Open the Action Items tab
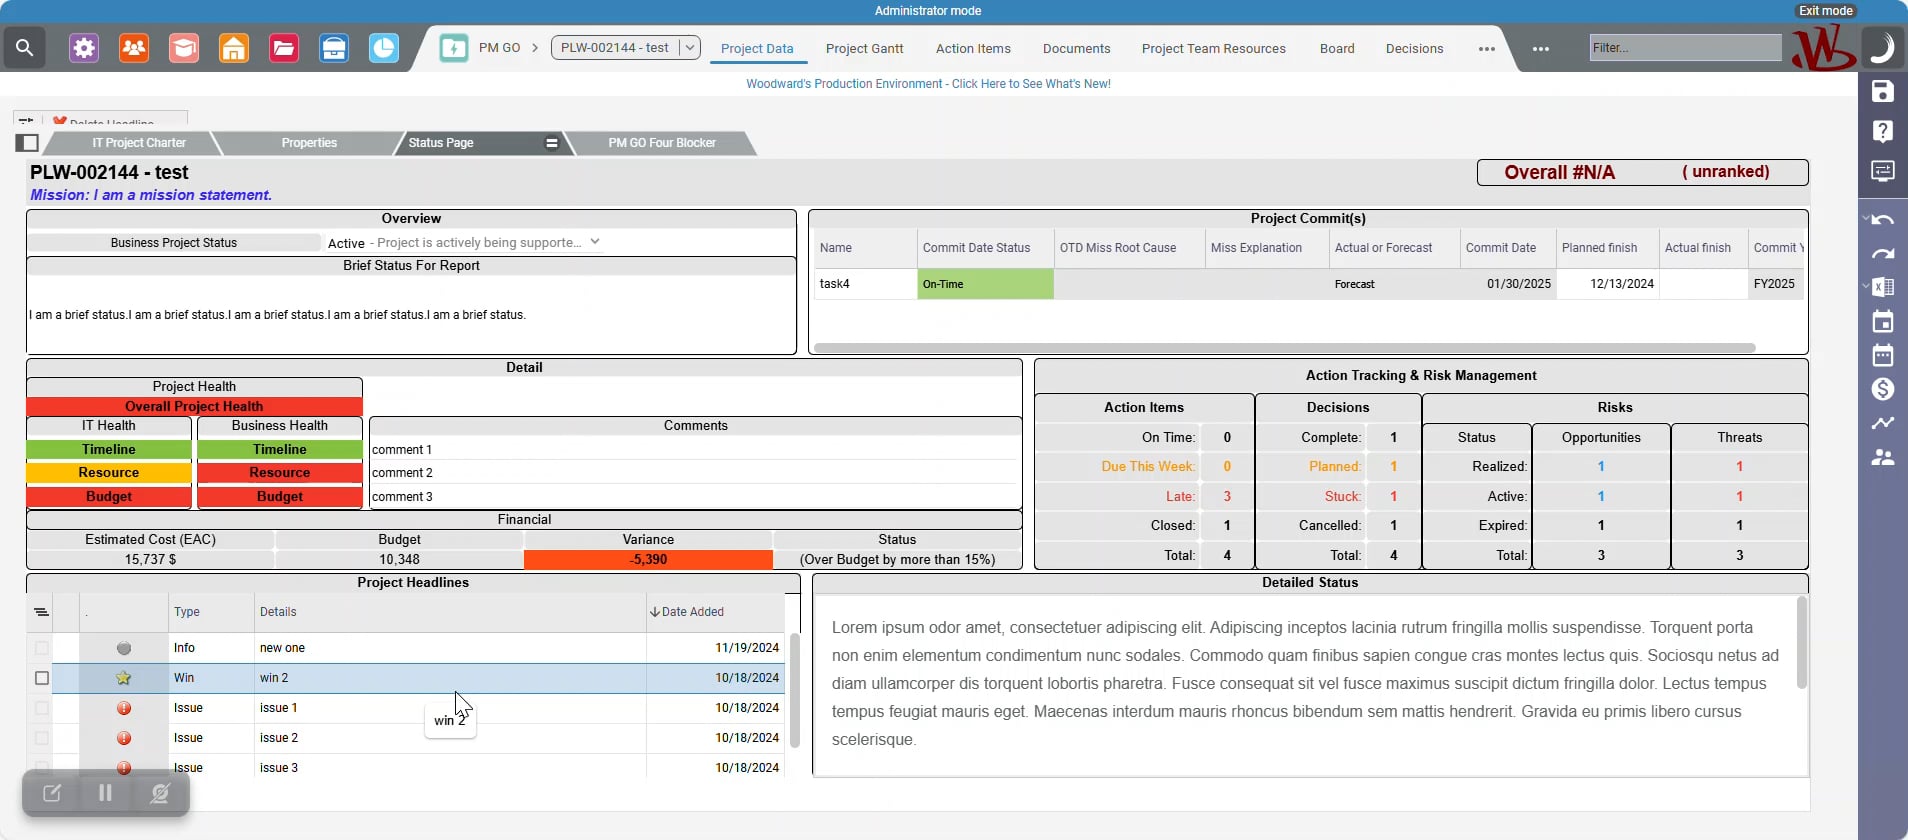1908x840 pixels. point(973,49)
